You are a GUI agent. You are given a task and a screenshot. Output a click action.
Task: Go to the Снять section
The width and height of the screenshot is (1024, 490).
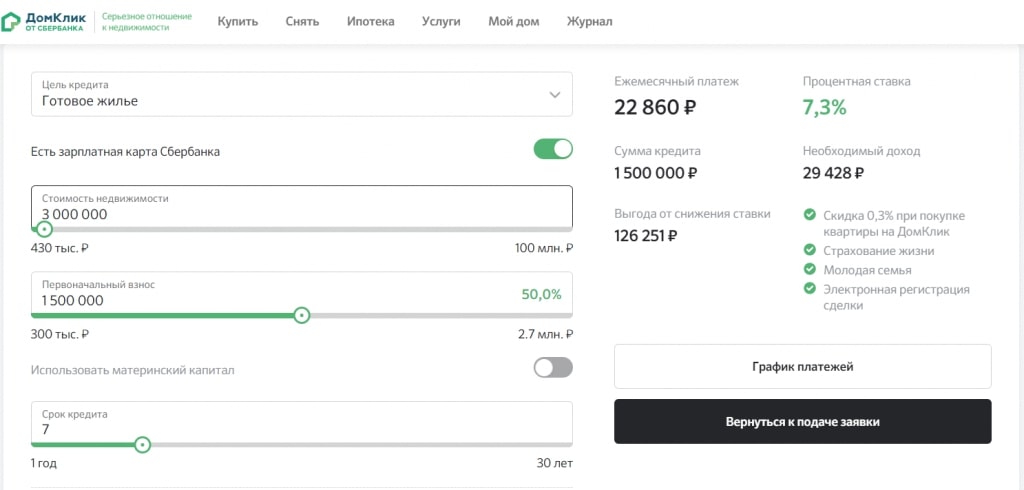[301, 21]
